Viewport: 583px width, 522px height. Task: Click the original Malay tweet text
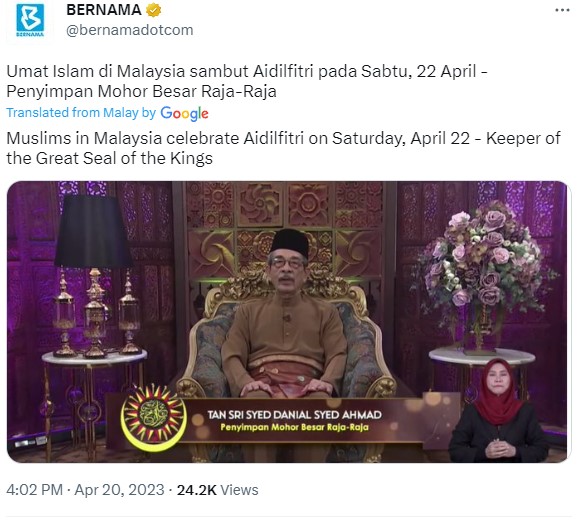pyautogui.click(x=247, y=81)
